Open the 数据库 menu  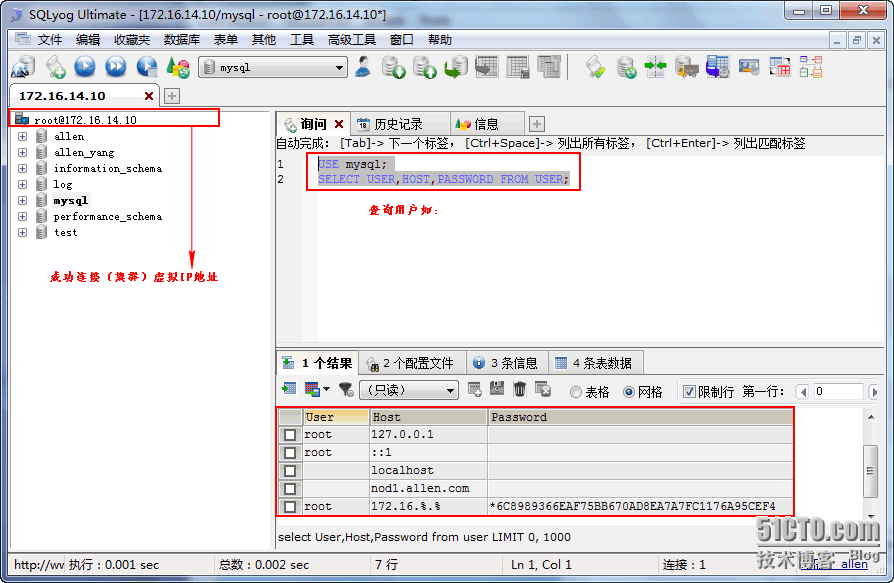coord(182,40)
